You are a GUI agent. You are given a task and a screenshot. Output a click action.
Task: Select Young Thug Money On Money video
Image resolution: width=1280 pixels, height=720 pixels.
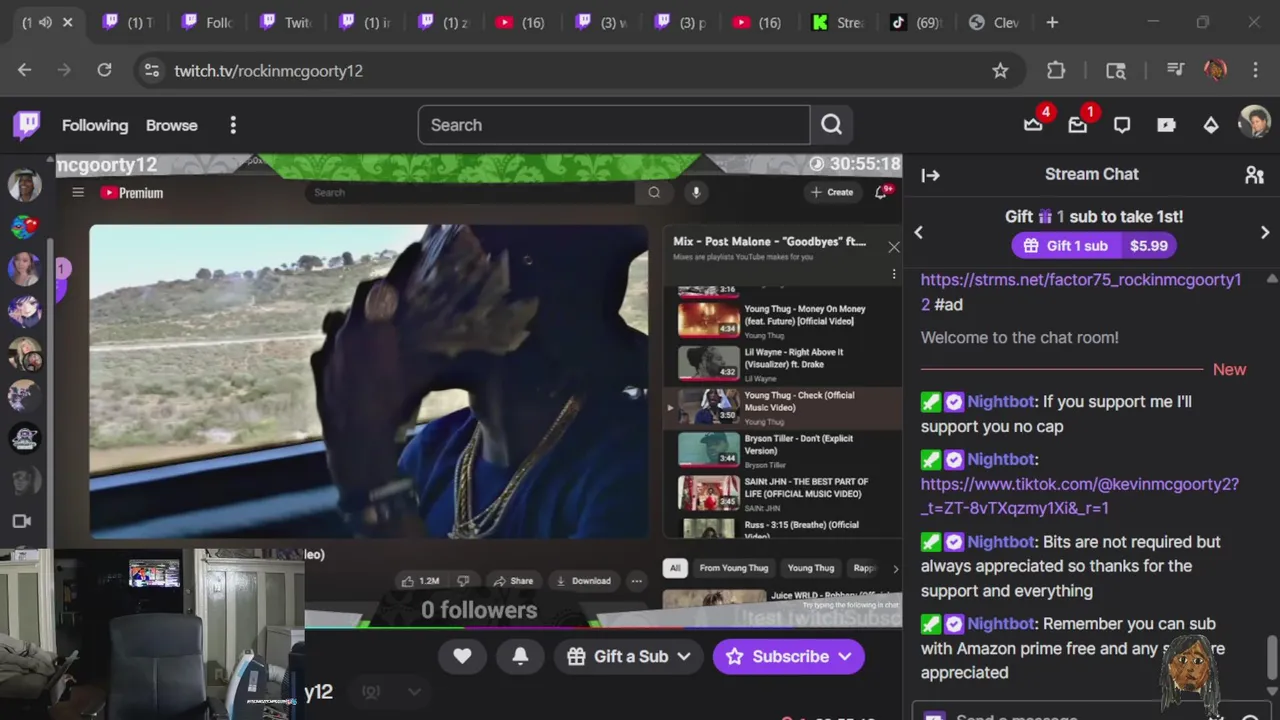(x=783, y=321)
